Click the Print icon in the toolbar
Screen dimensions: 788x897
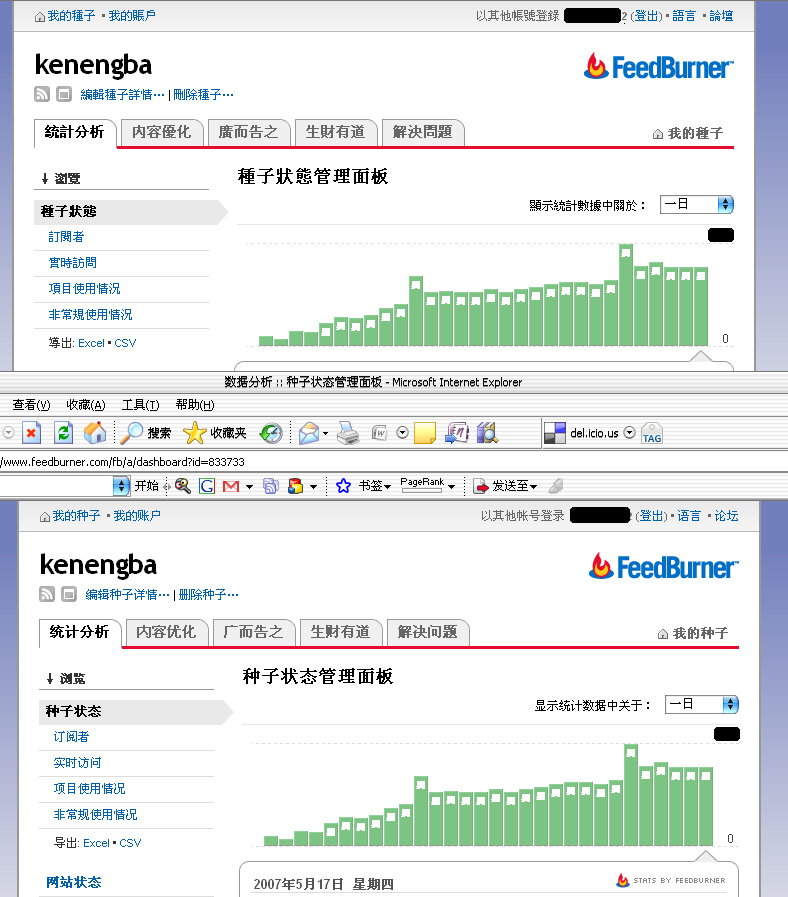[x=347, y=433]
